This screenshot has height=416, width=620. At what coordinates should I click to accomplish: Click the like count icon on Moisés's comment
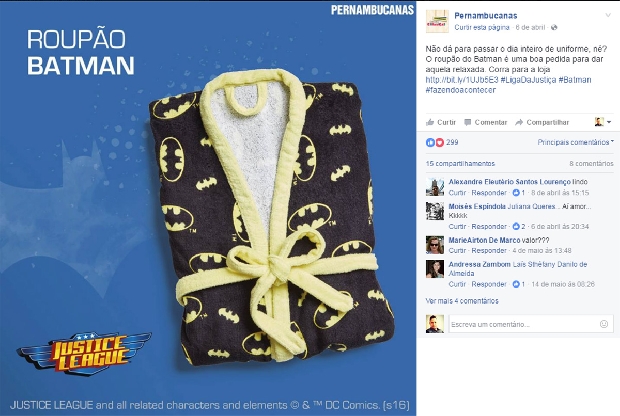[516, 227]
